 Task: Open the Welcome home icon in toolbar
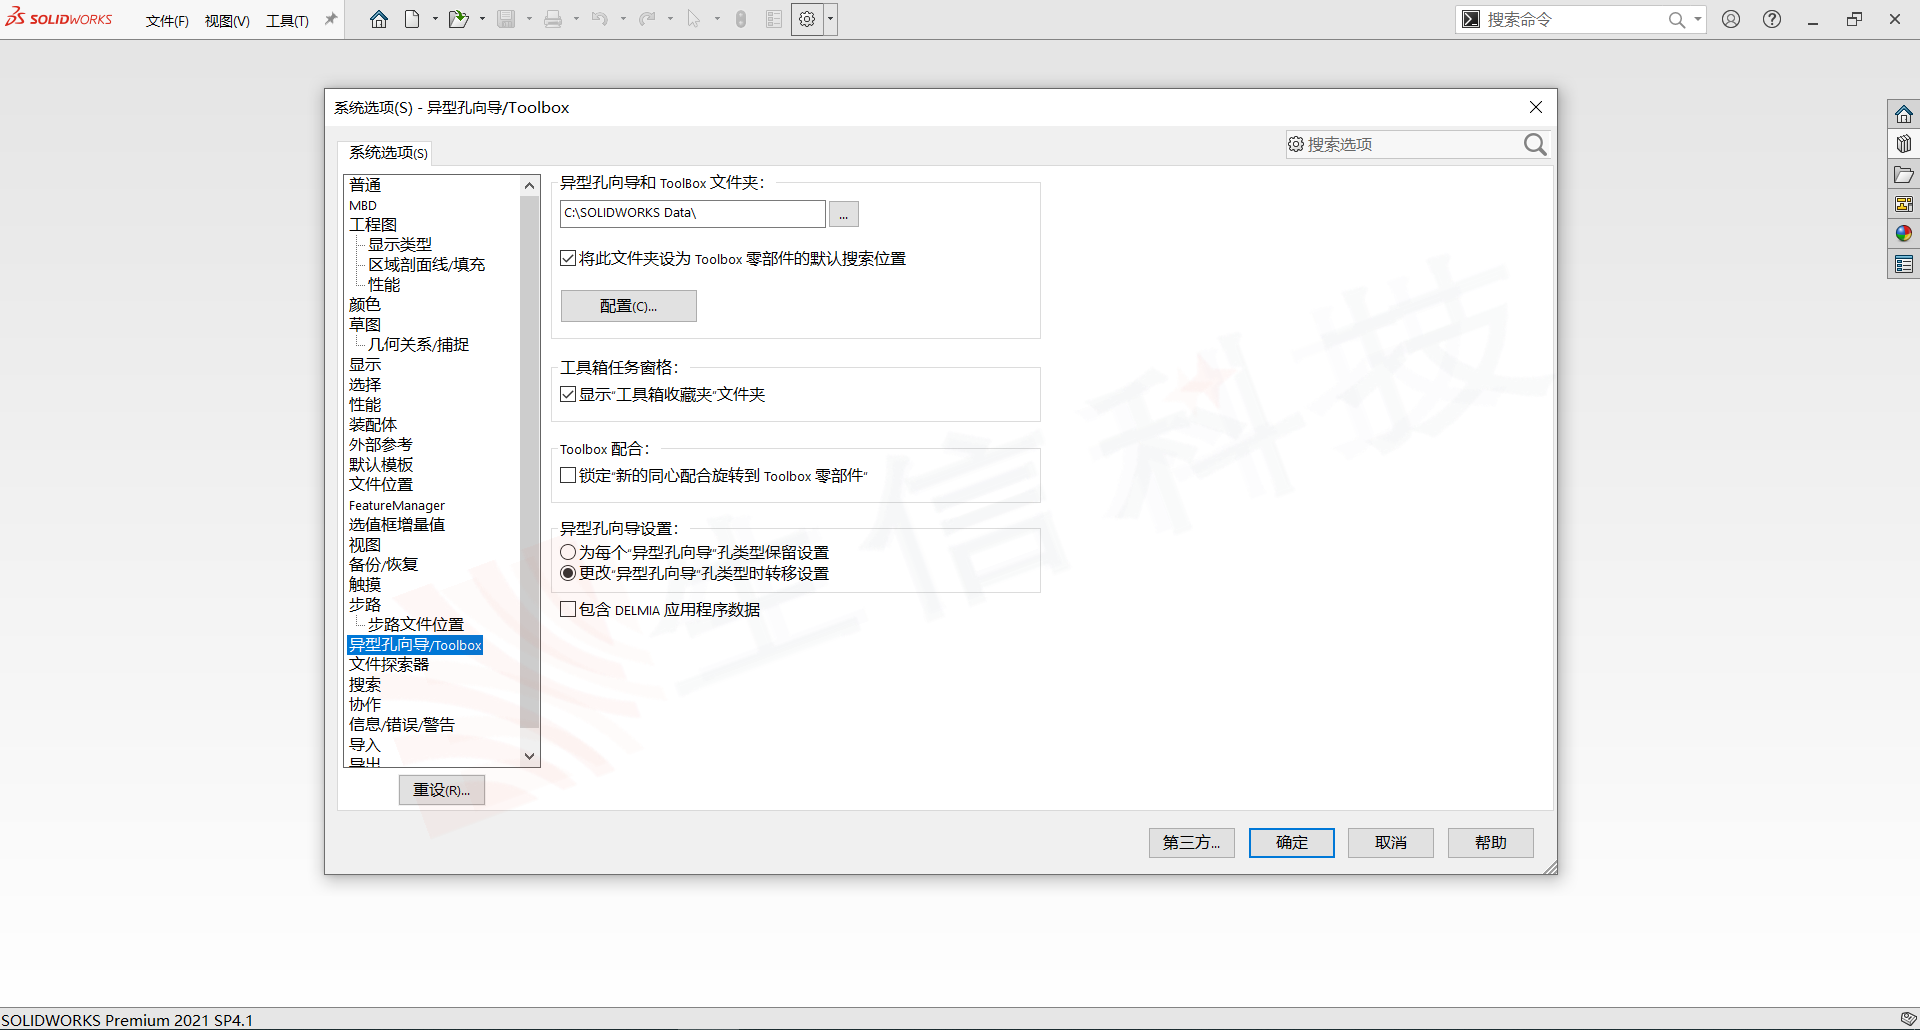pos(378,19)
